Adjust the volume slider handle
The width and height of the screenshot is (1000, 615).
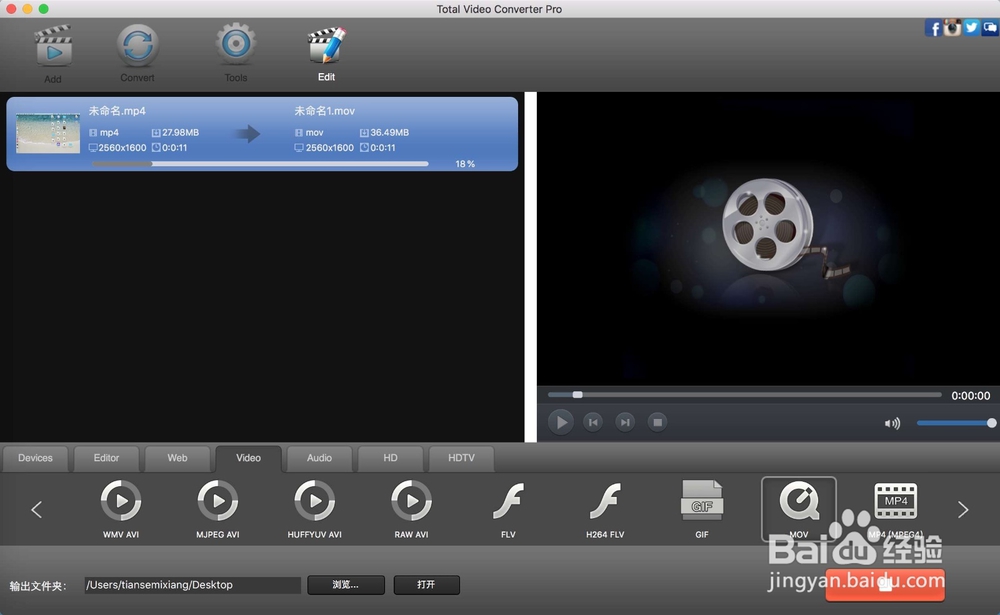(991, 423)
